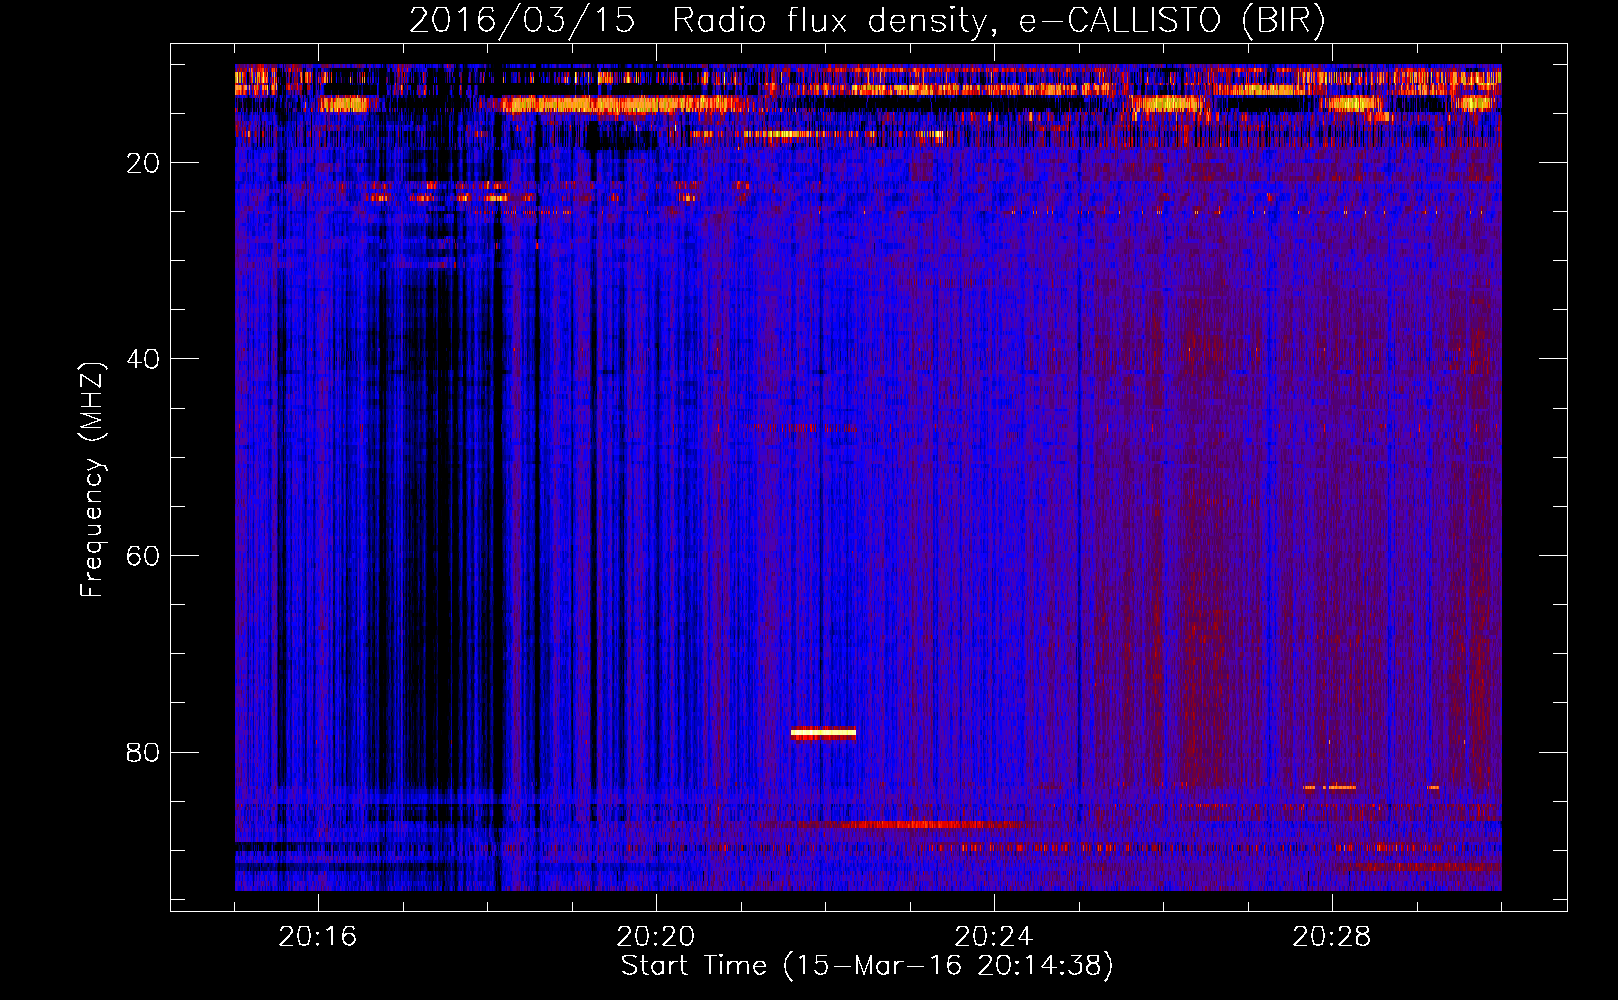Viewport: 1618px width, 1000px height.
Task: Click the 60 MHz frequency tick label
Action: coord(143,556)
